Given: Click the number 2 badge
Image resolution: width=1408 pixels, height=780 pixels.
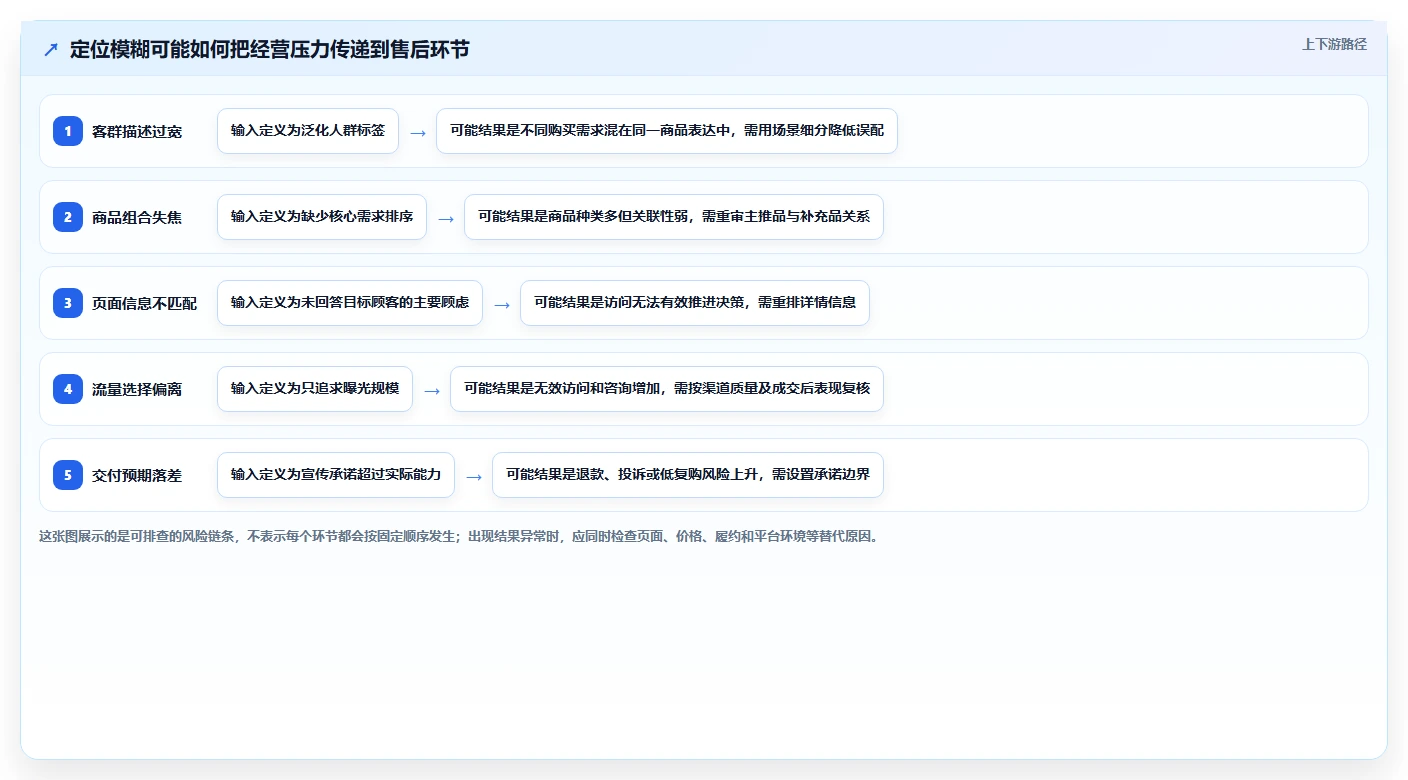Looking at the screenshot, I should (x=68, y=217).
